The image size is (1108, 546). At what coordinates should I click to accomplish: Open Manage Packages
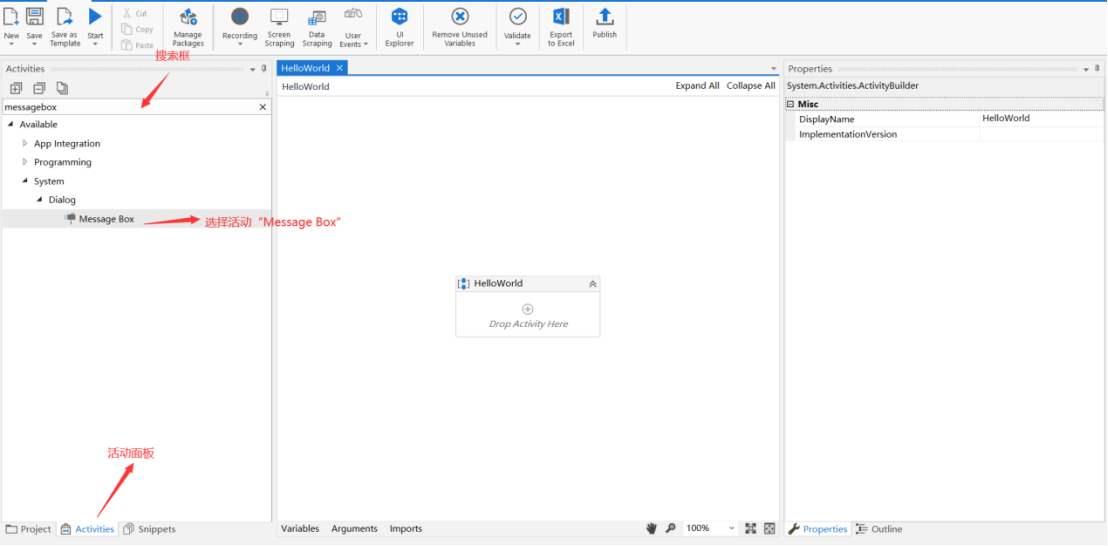[188, 28]
